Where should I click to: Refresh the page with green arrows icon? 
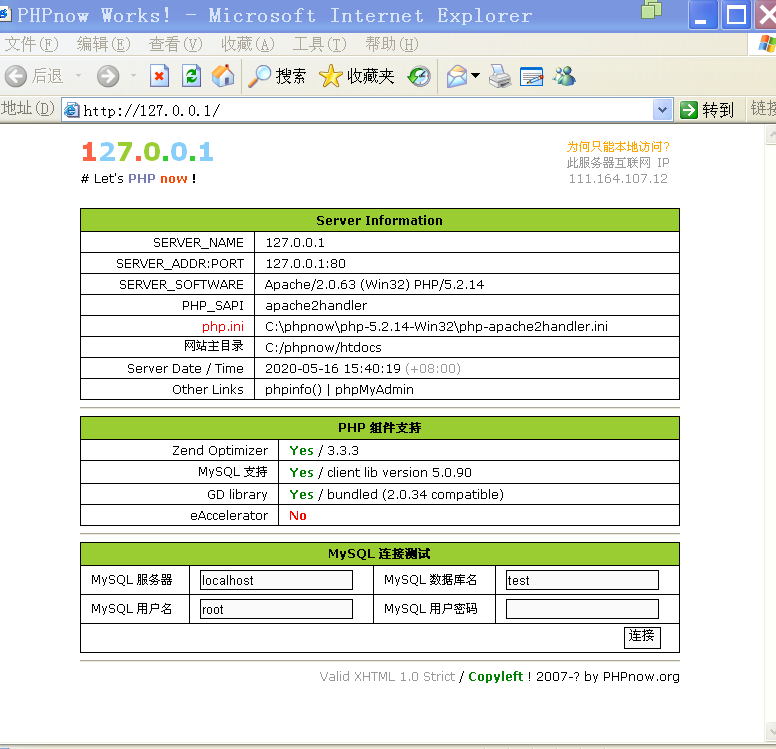191,76
